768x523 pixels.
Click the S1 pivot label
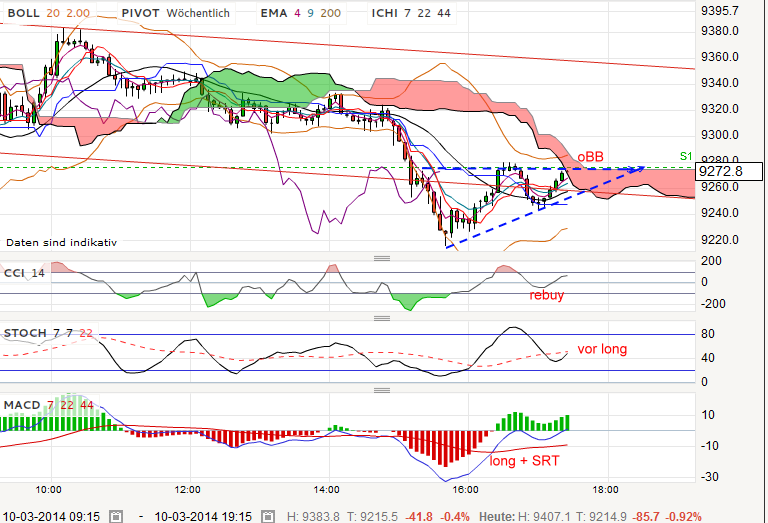[686, 156]
